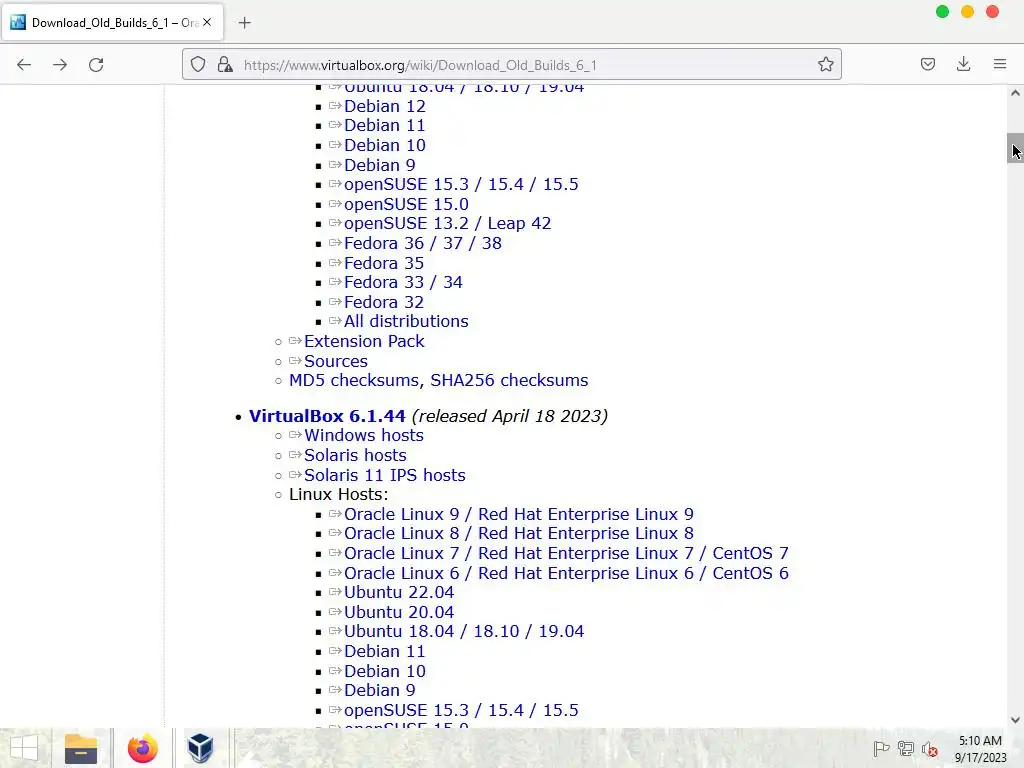Open the Fedora 35 link
This screenshot has height=768, width=1024.
[x=384, y=263]
